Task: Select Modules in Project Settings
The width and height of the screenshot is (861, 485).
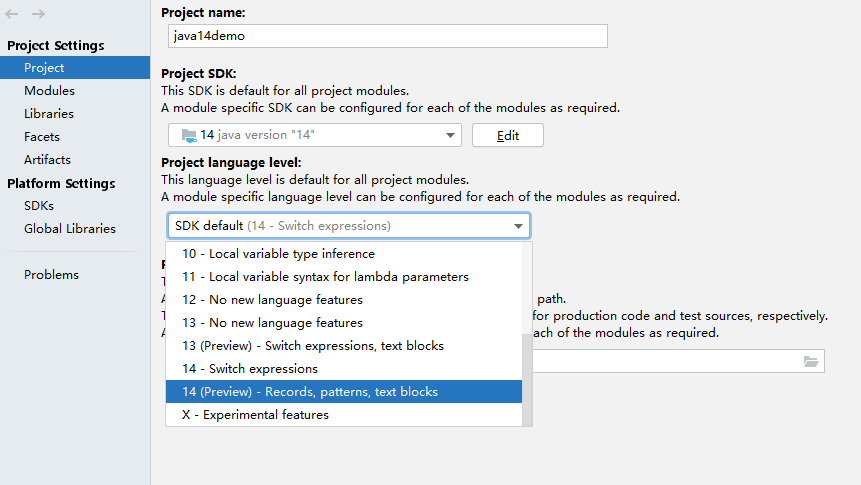Action: 49,91
